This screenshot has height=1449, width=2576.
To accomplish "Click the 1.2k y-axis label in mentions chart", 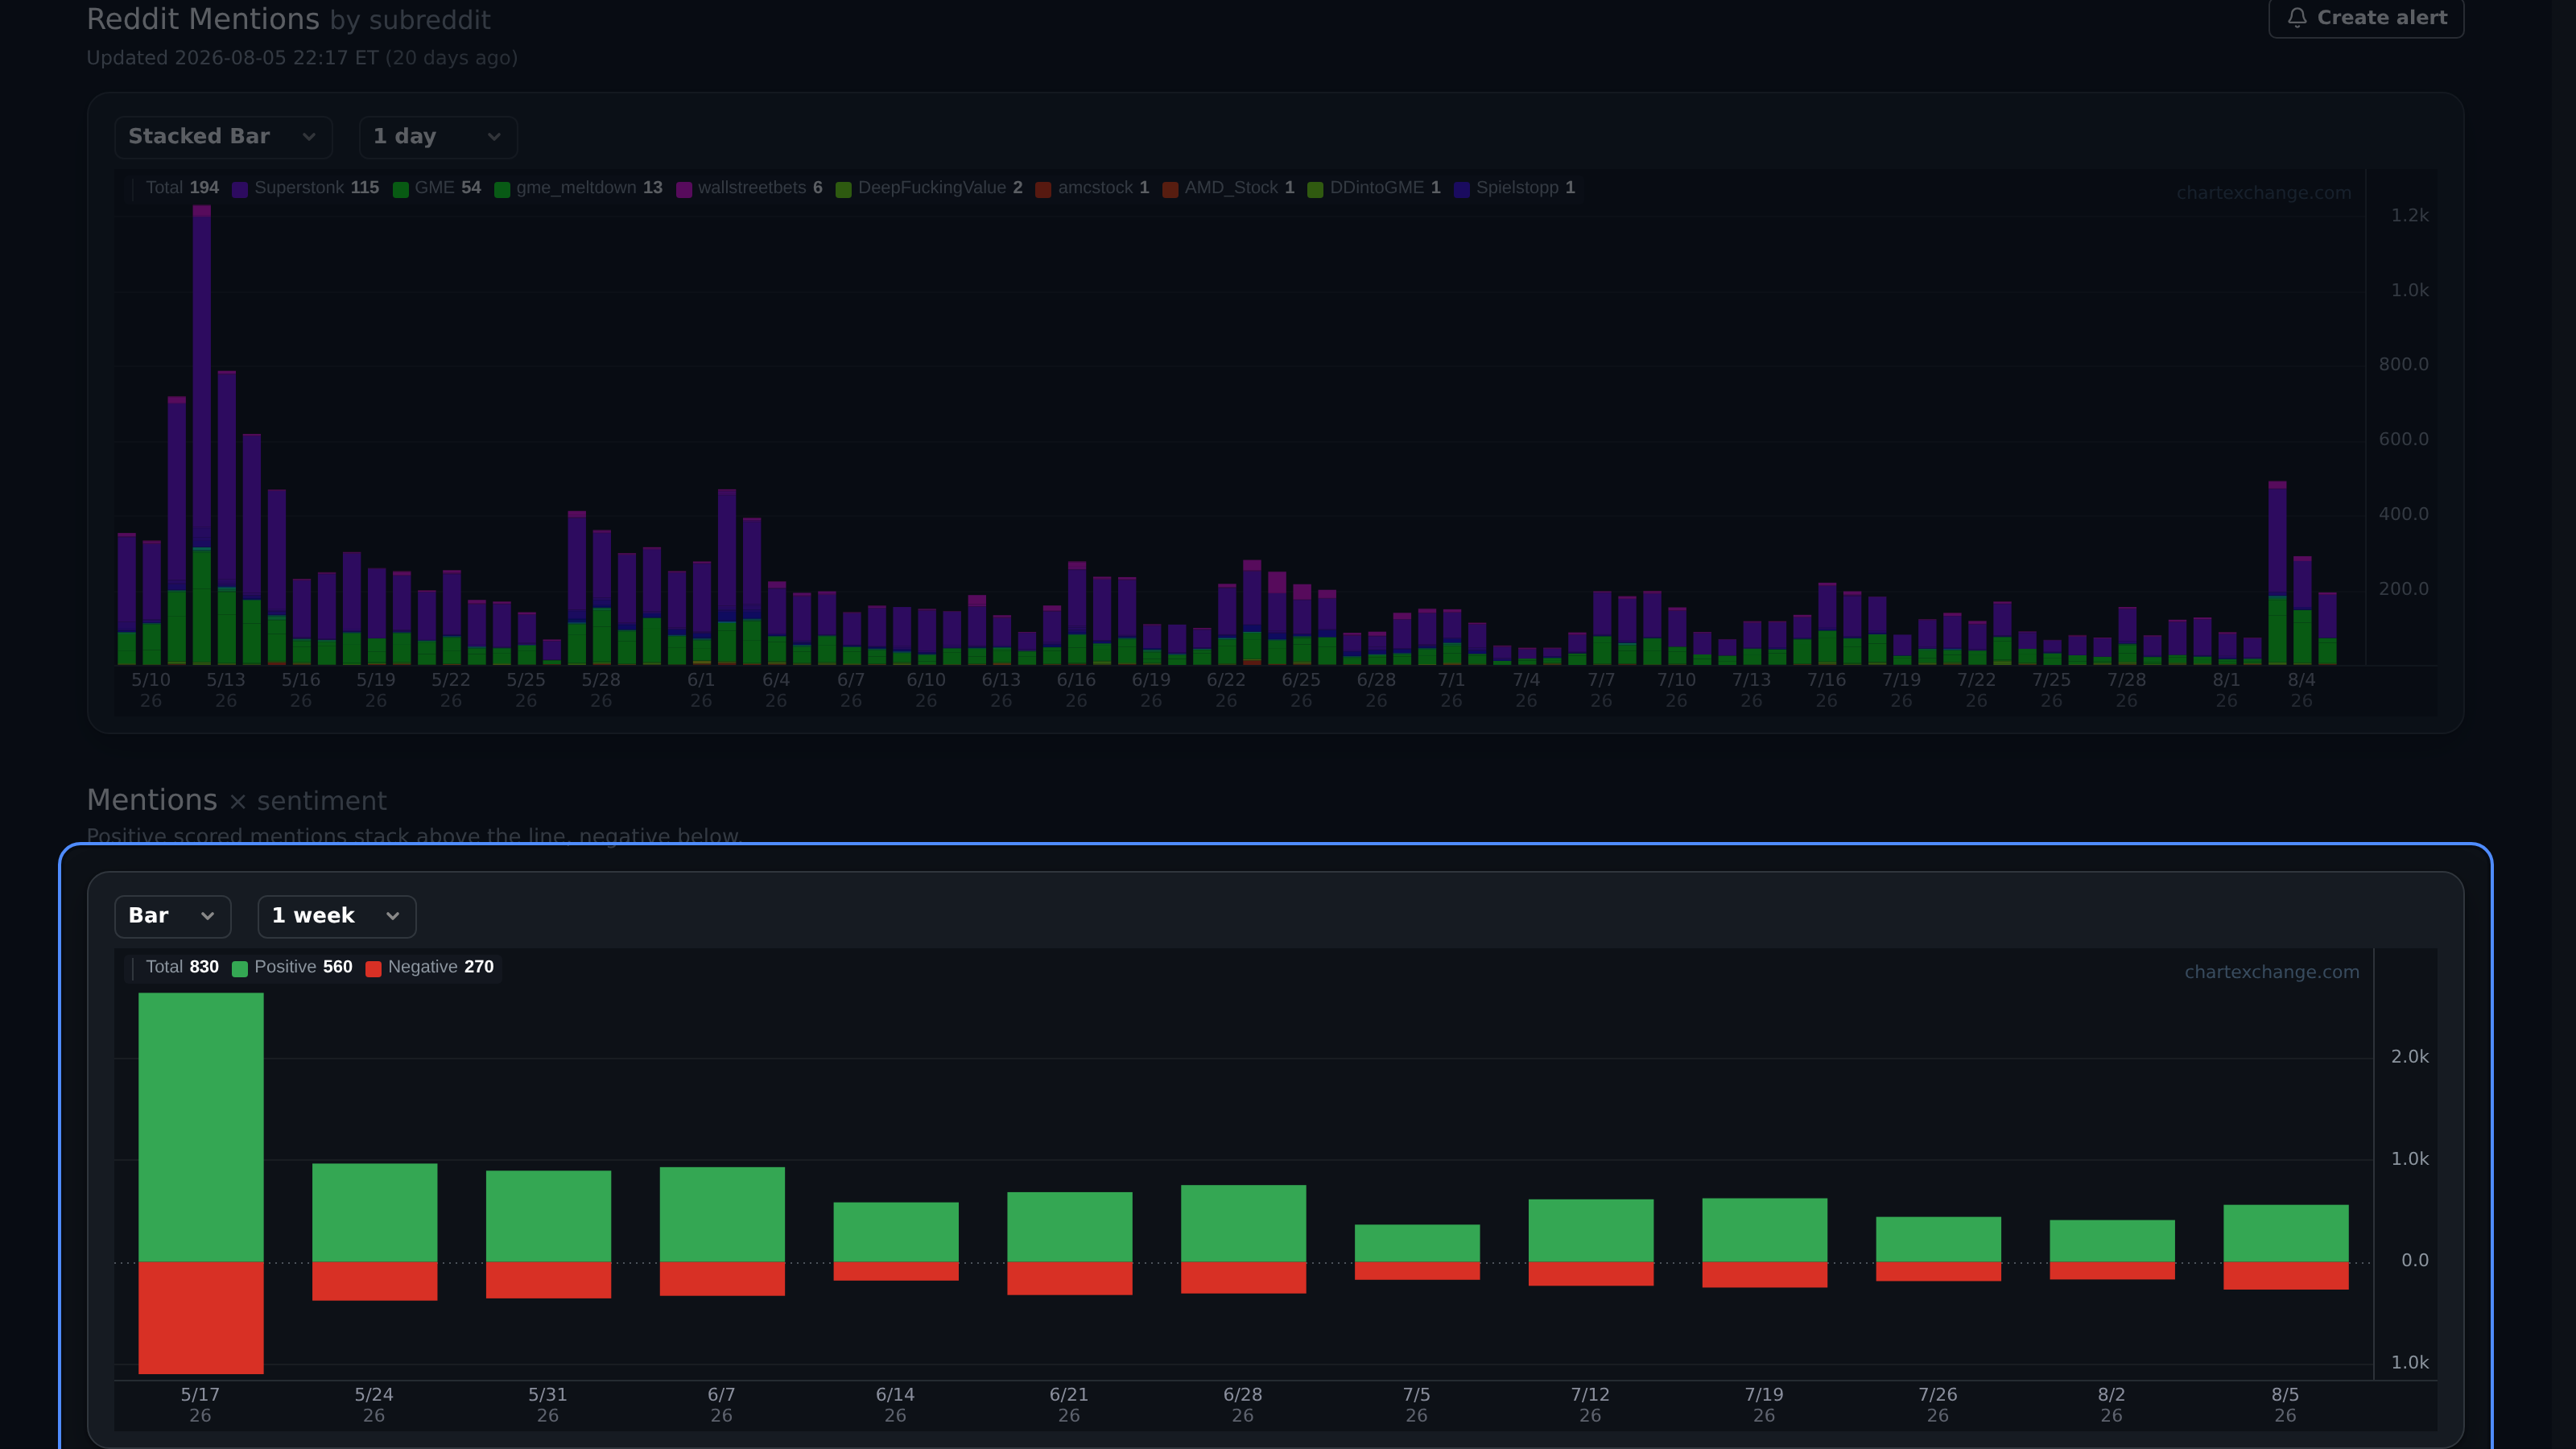I will (2409, 216).
